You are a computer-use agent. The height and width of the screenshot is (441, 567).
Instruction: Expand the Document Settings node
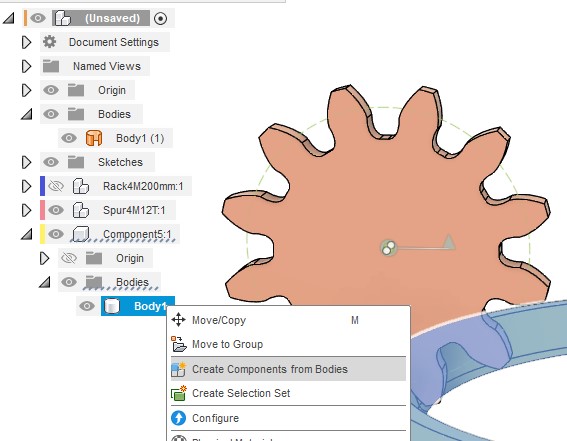pos(26,42)
